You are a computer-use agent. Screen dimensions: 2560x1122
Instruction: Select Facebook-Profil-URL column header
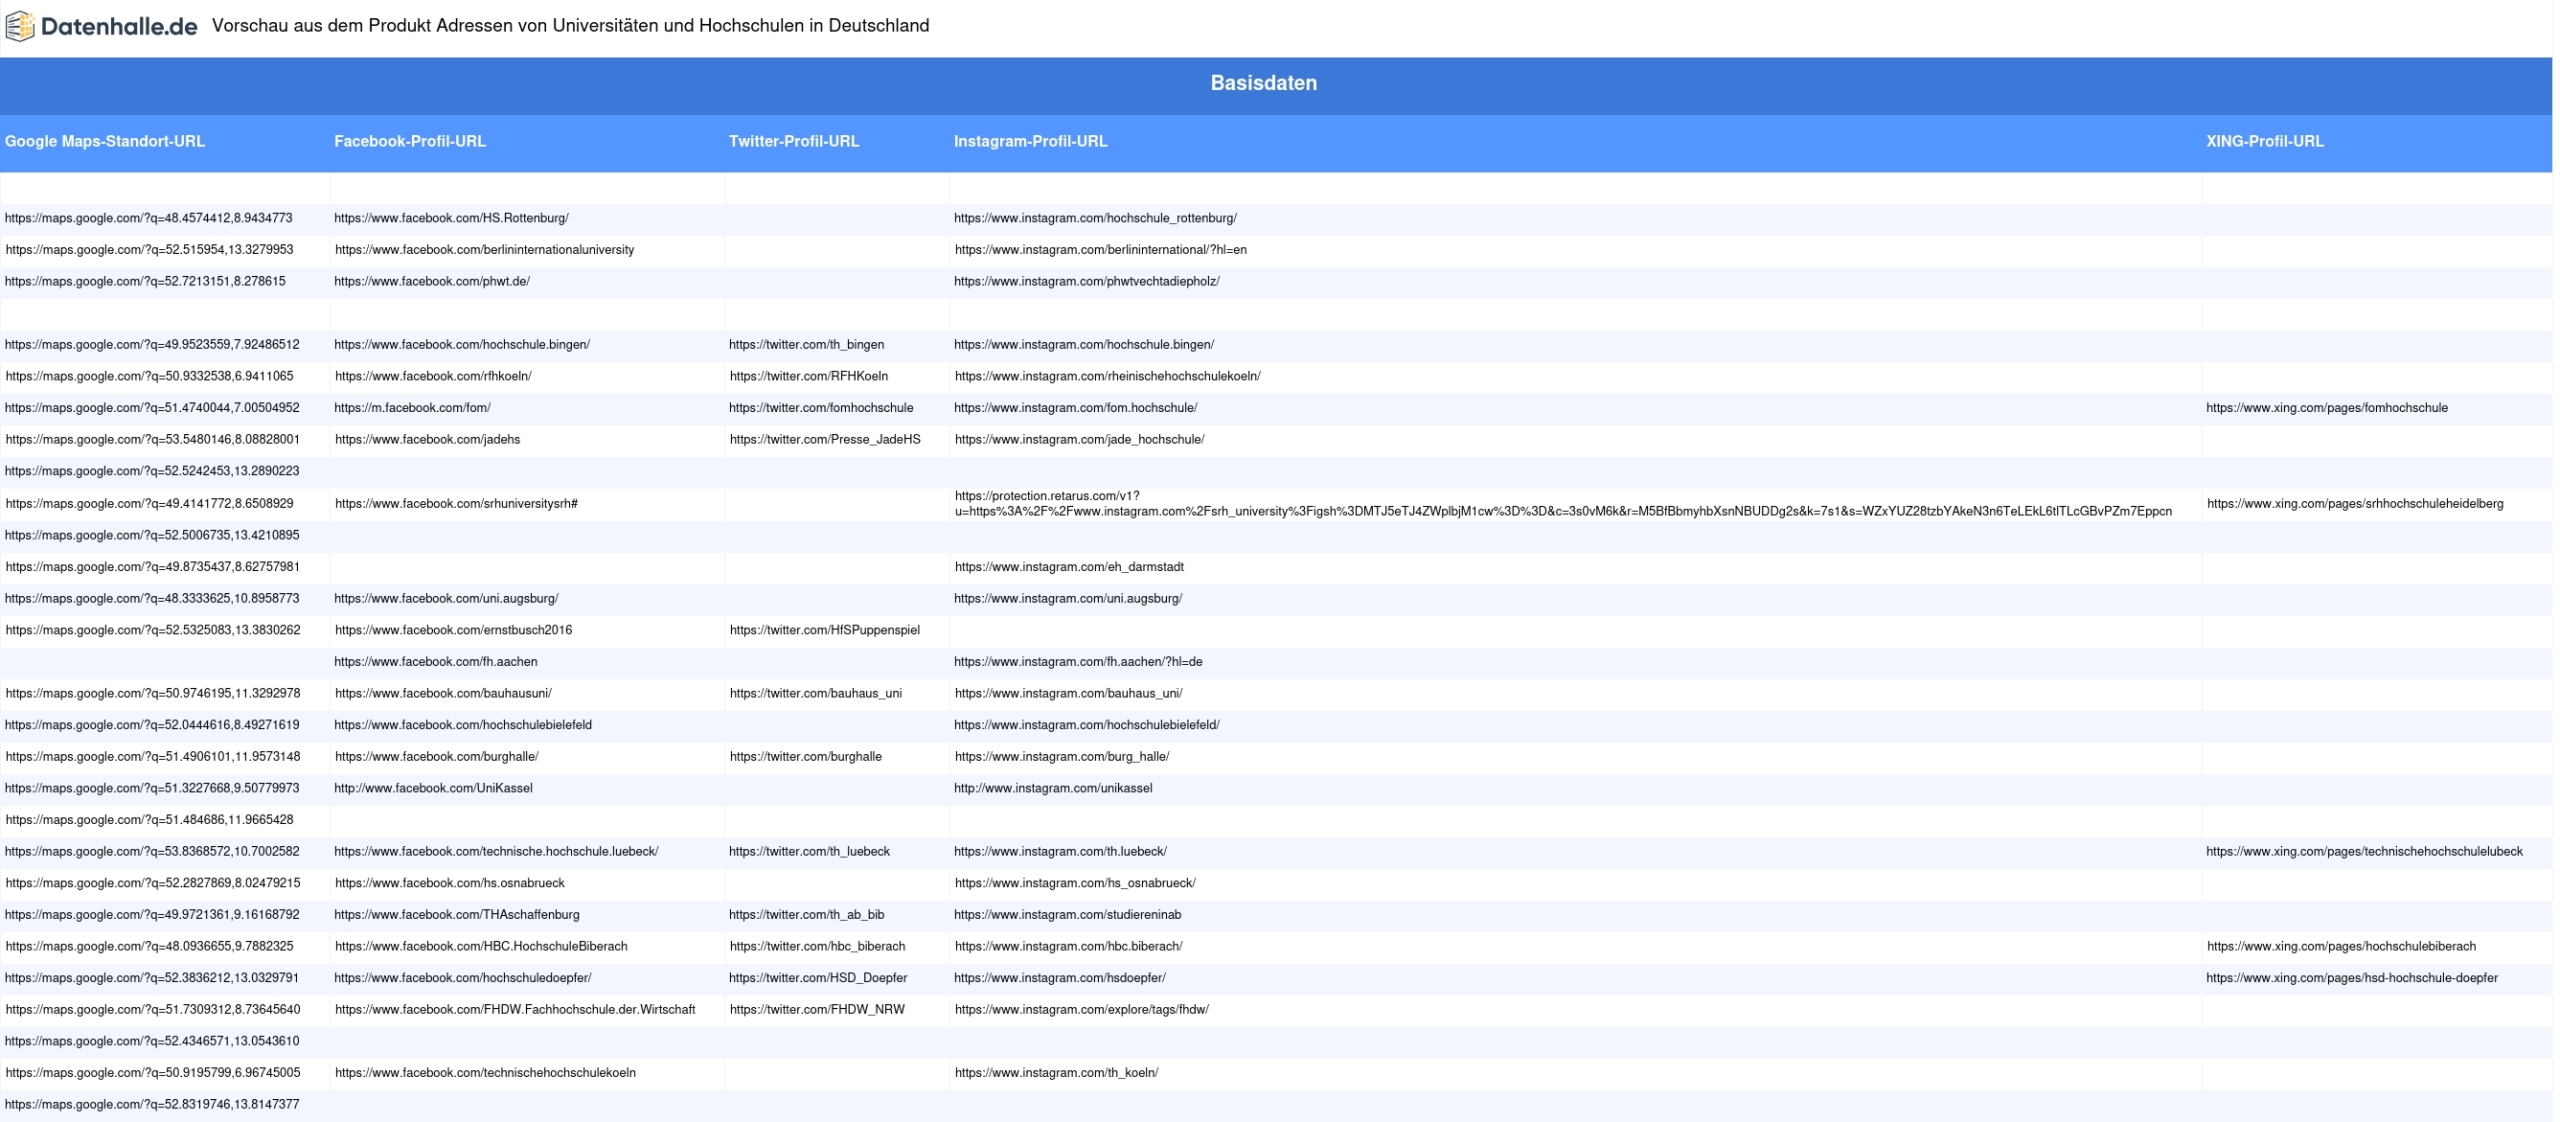[x=410, y=142]
